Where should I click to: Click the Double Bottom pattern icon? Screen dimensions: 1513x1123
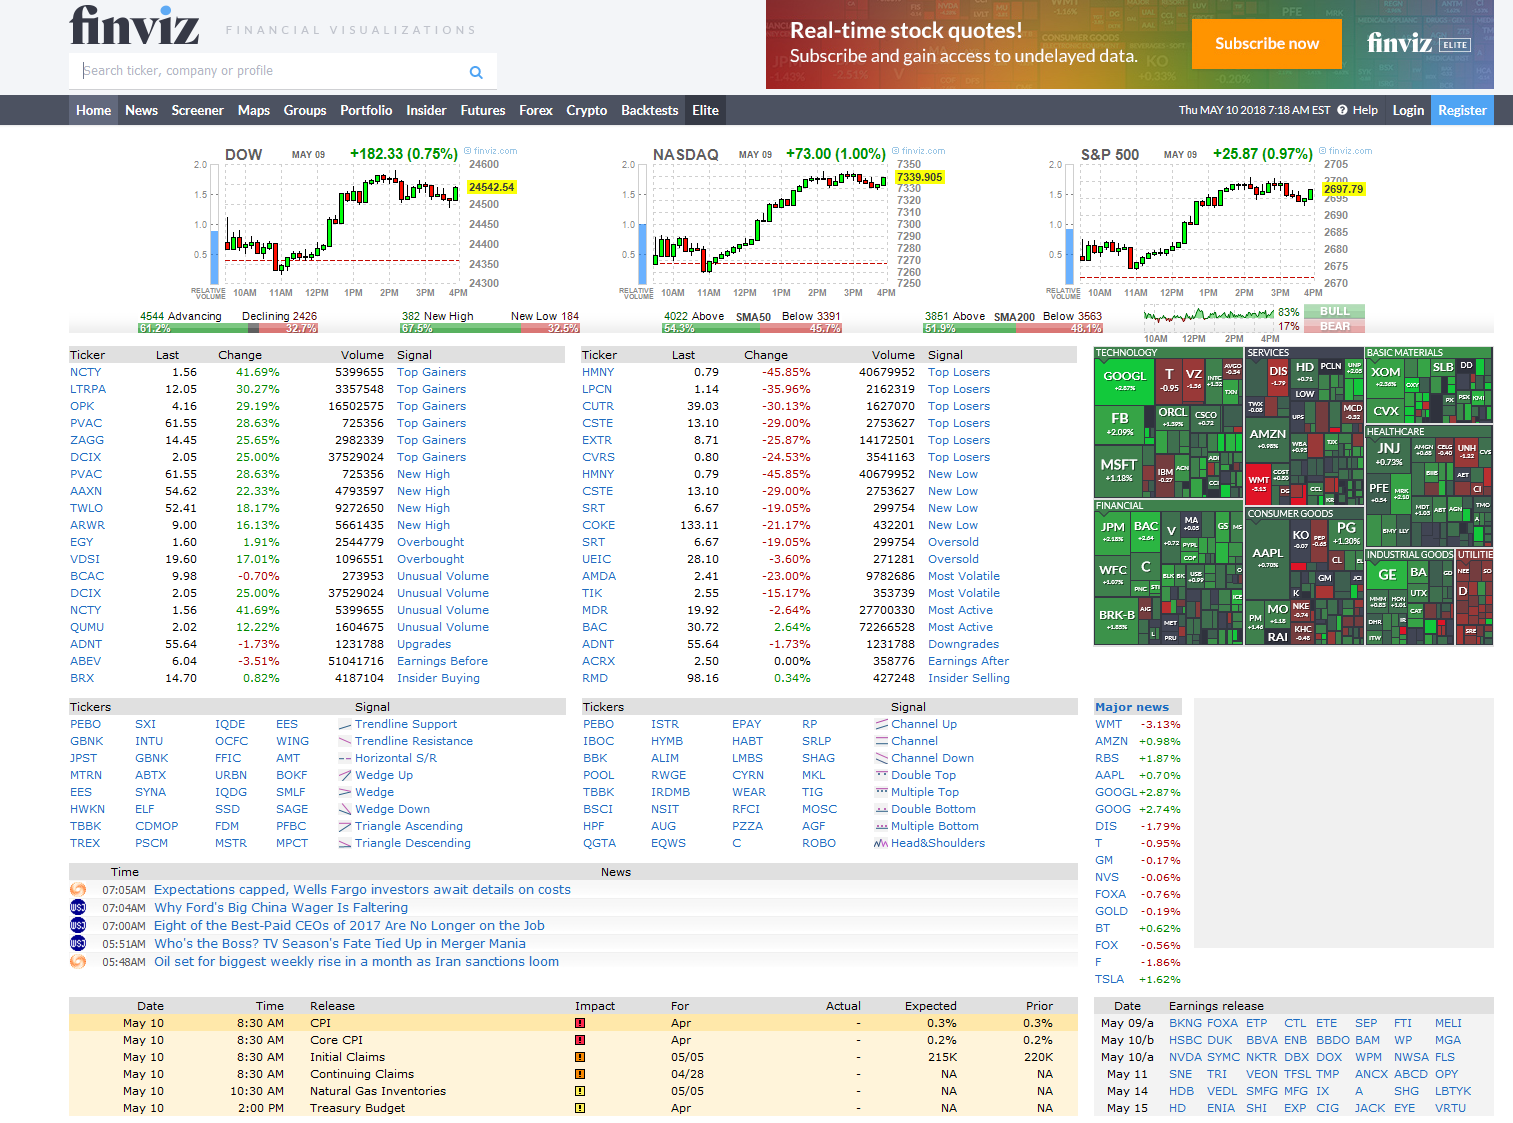coord(882,810)
